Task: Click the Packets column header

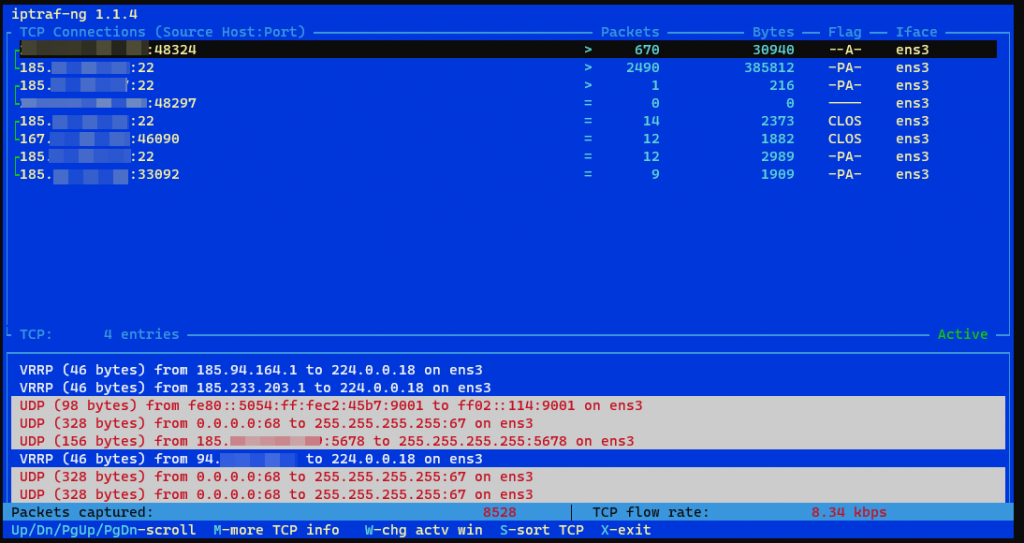Action: [629, 32]
